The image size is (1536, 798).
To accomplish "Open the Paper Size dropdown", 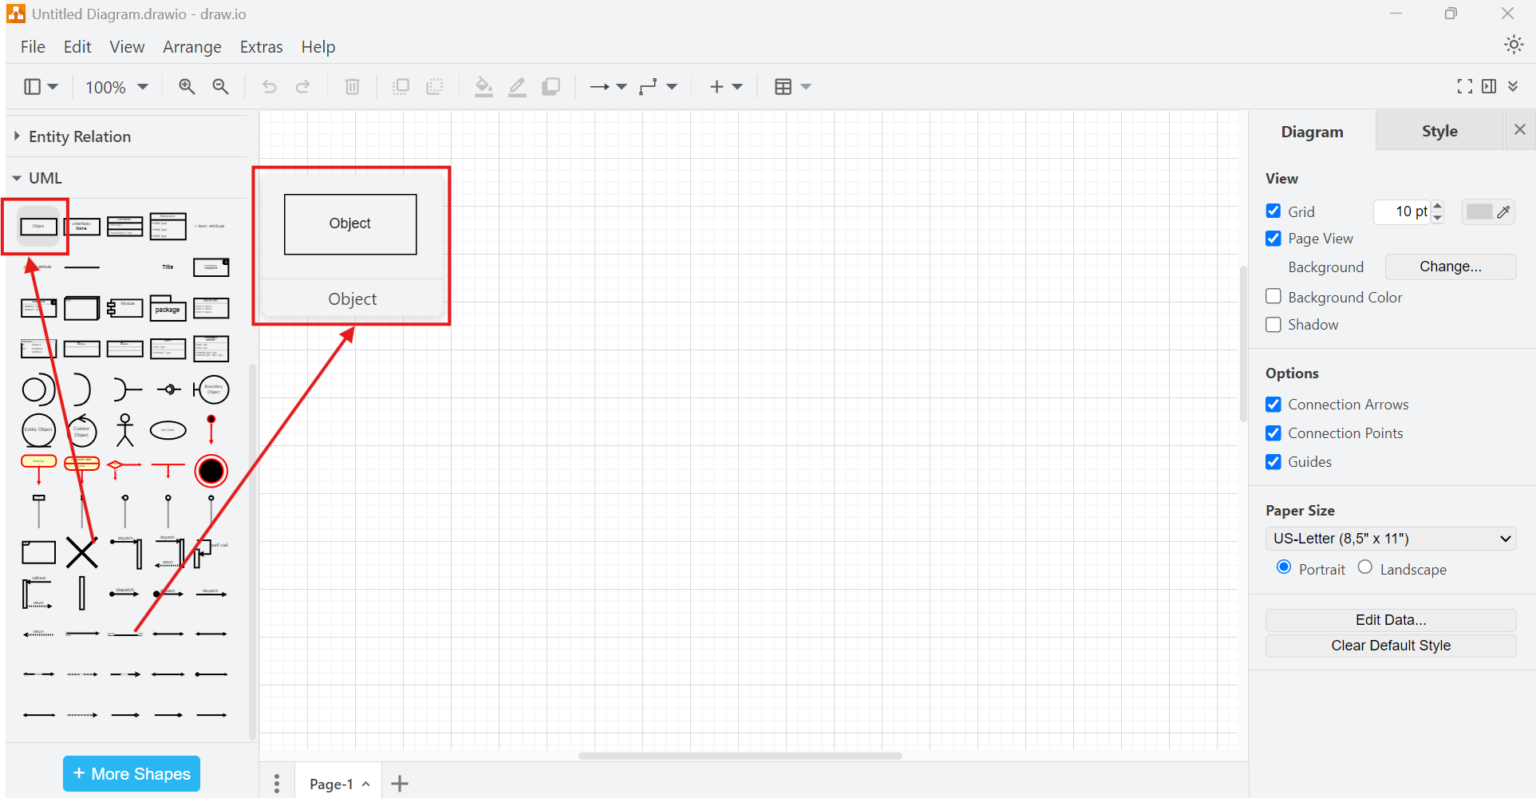I will 1390,538.
